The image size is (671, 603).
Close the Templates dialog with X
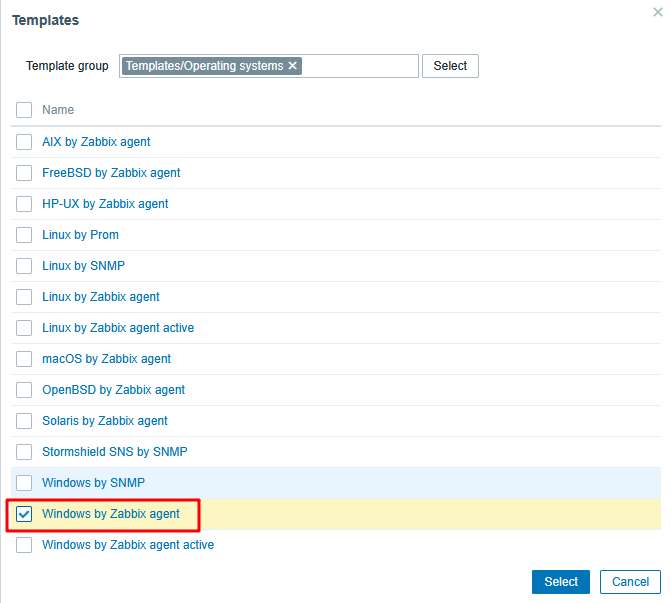(656, 11)
